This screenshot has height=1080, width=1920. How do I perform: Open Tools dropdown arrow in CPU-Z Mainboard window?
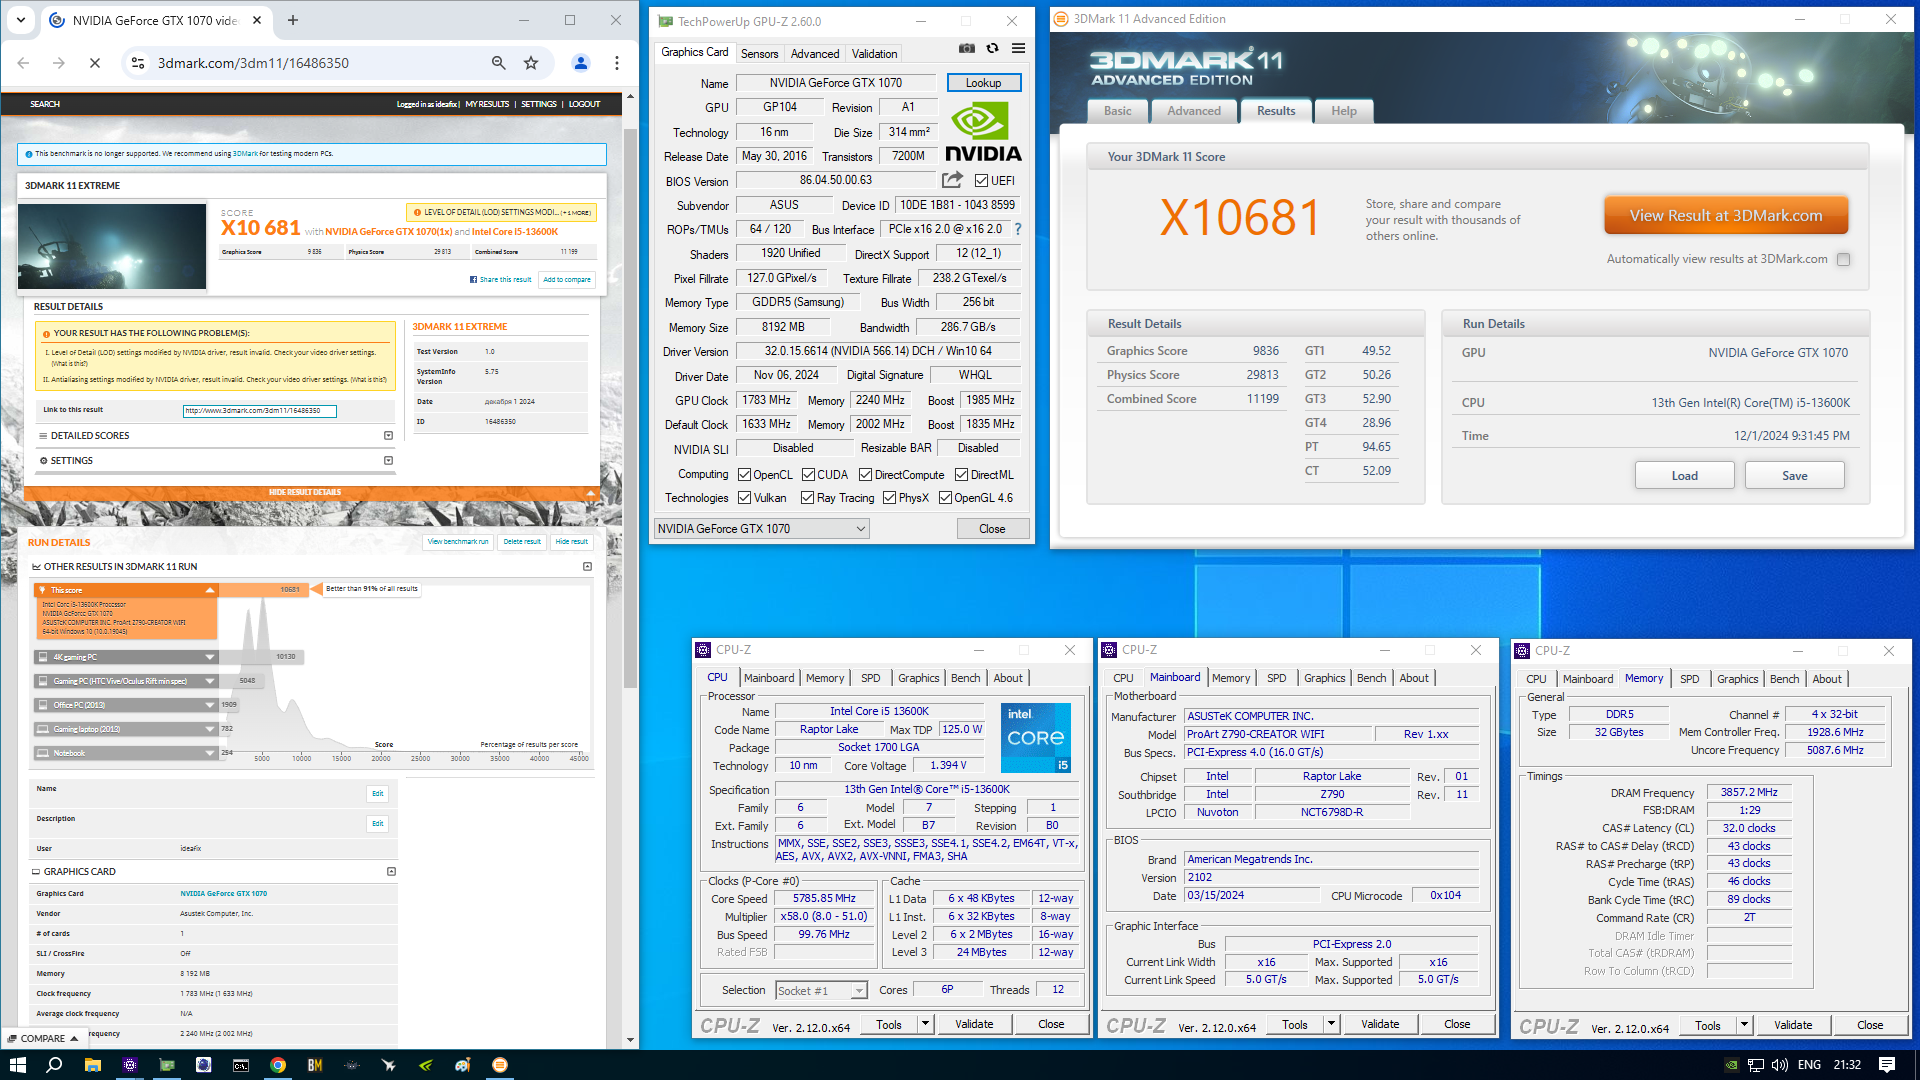tap(1331, 1024)
